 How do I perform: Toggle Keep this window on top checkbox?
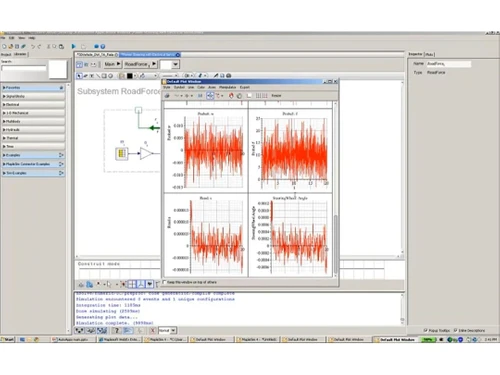pyautogui.click(x=164, y=282)
